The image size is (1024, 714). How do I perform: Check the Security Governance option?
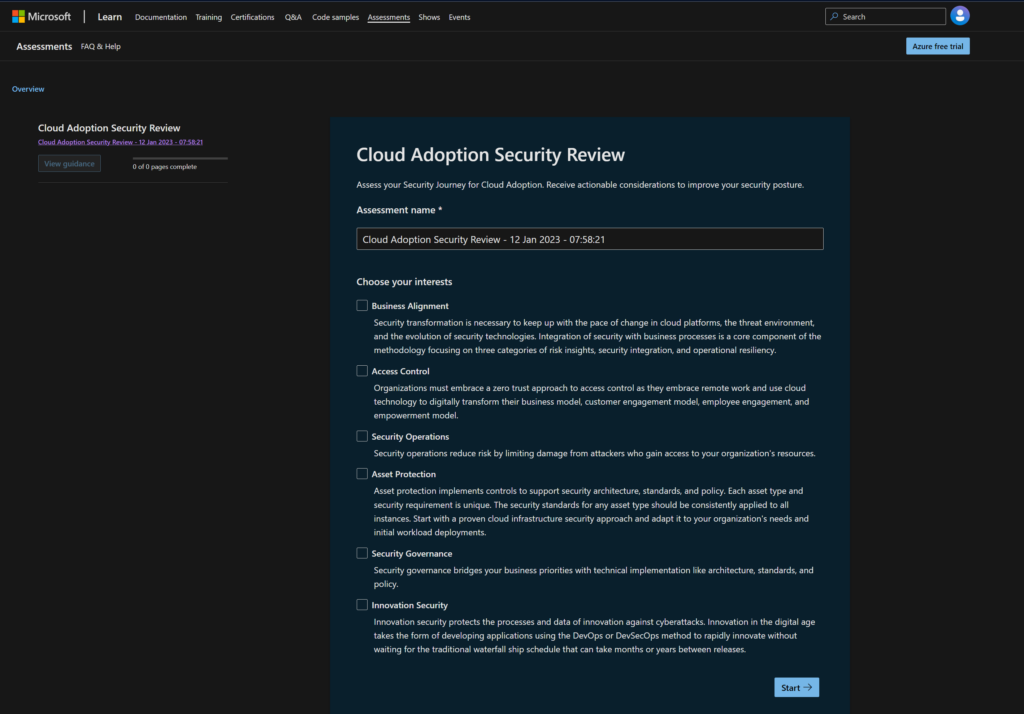click(x=362, y=553)
